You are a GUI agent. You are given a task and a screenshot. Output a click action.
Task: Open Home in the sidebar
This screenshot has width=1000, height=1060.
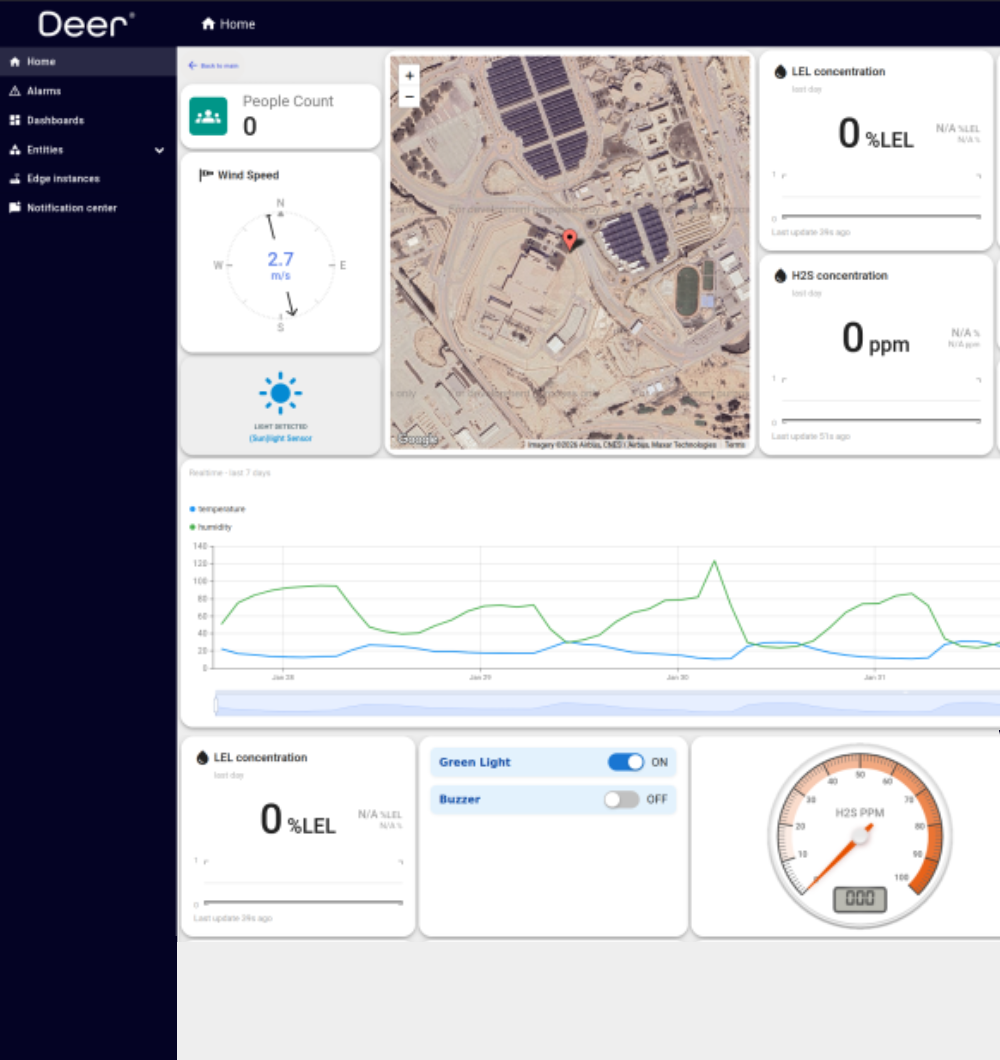88,62
